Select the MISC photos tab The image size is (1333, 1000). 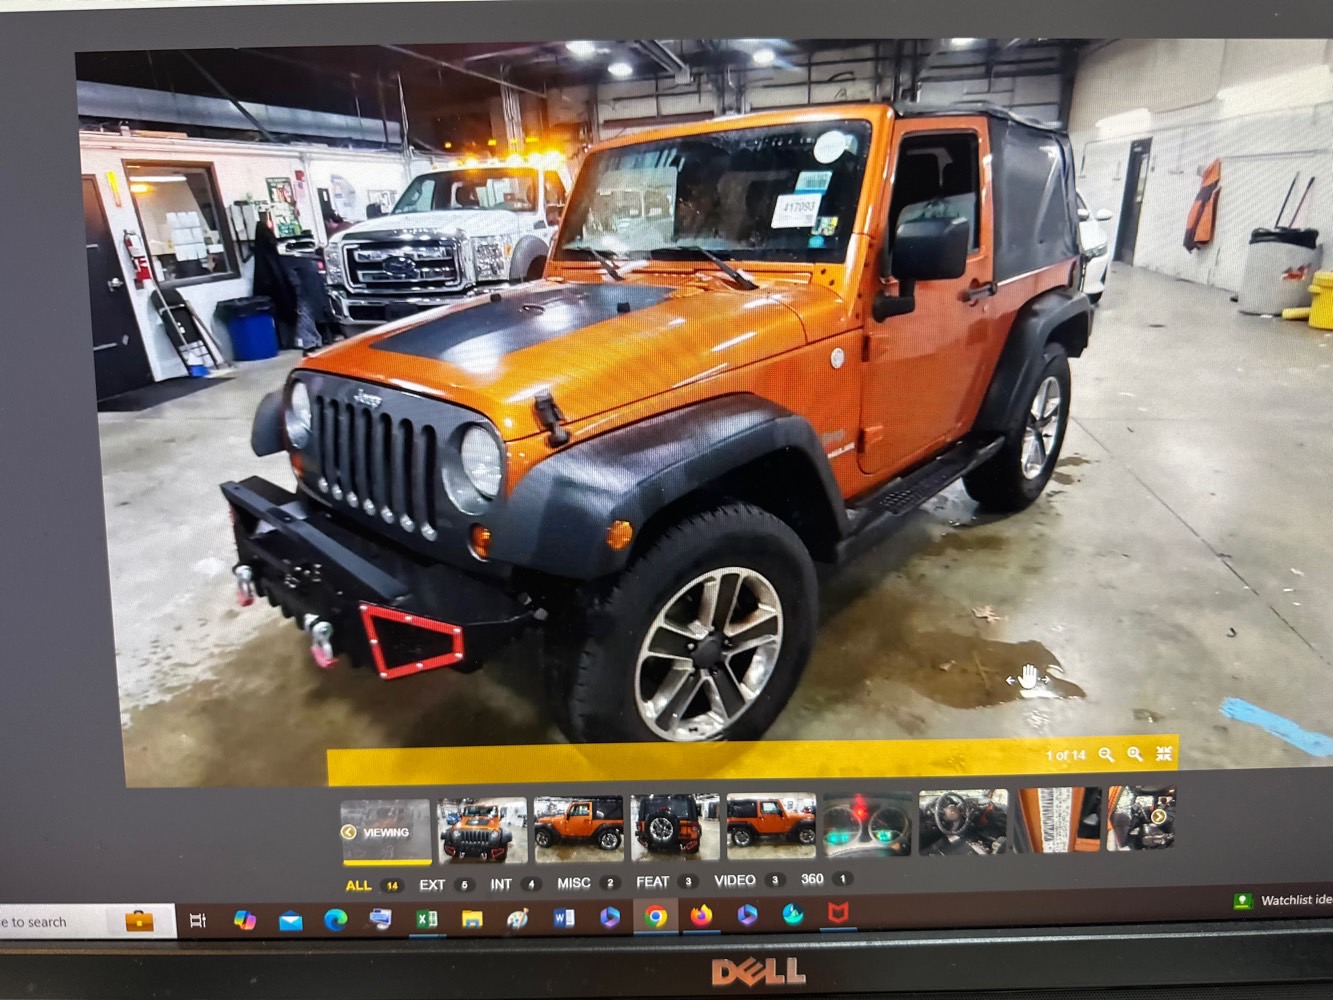coord(587,883)
